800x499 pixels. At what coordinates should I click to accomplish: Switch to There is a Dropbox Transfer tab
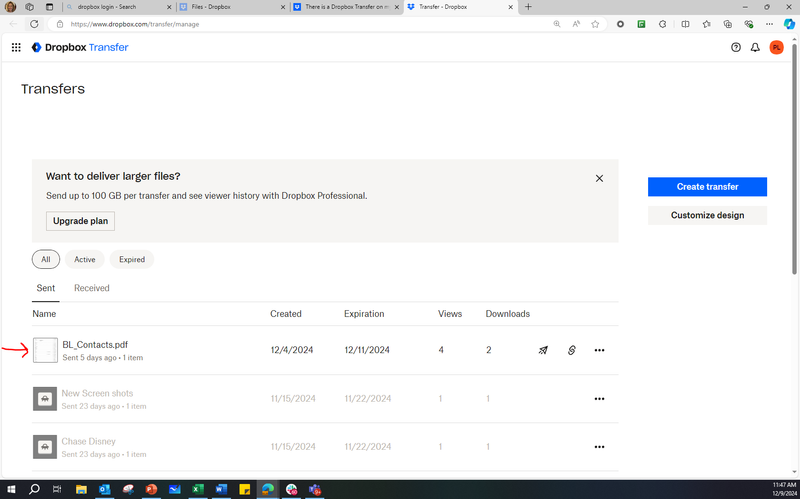(346, 7)
